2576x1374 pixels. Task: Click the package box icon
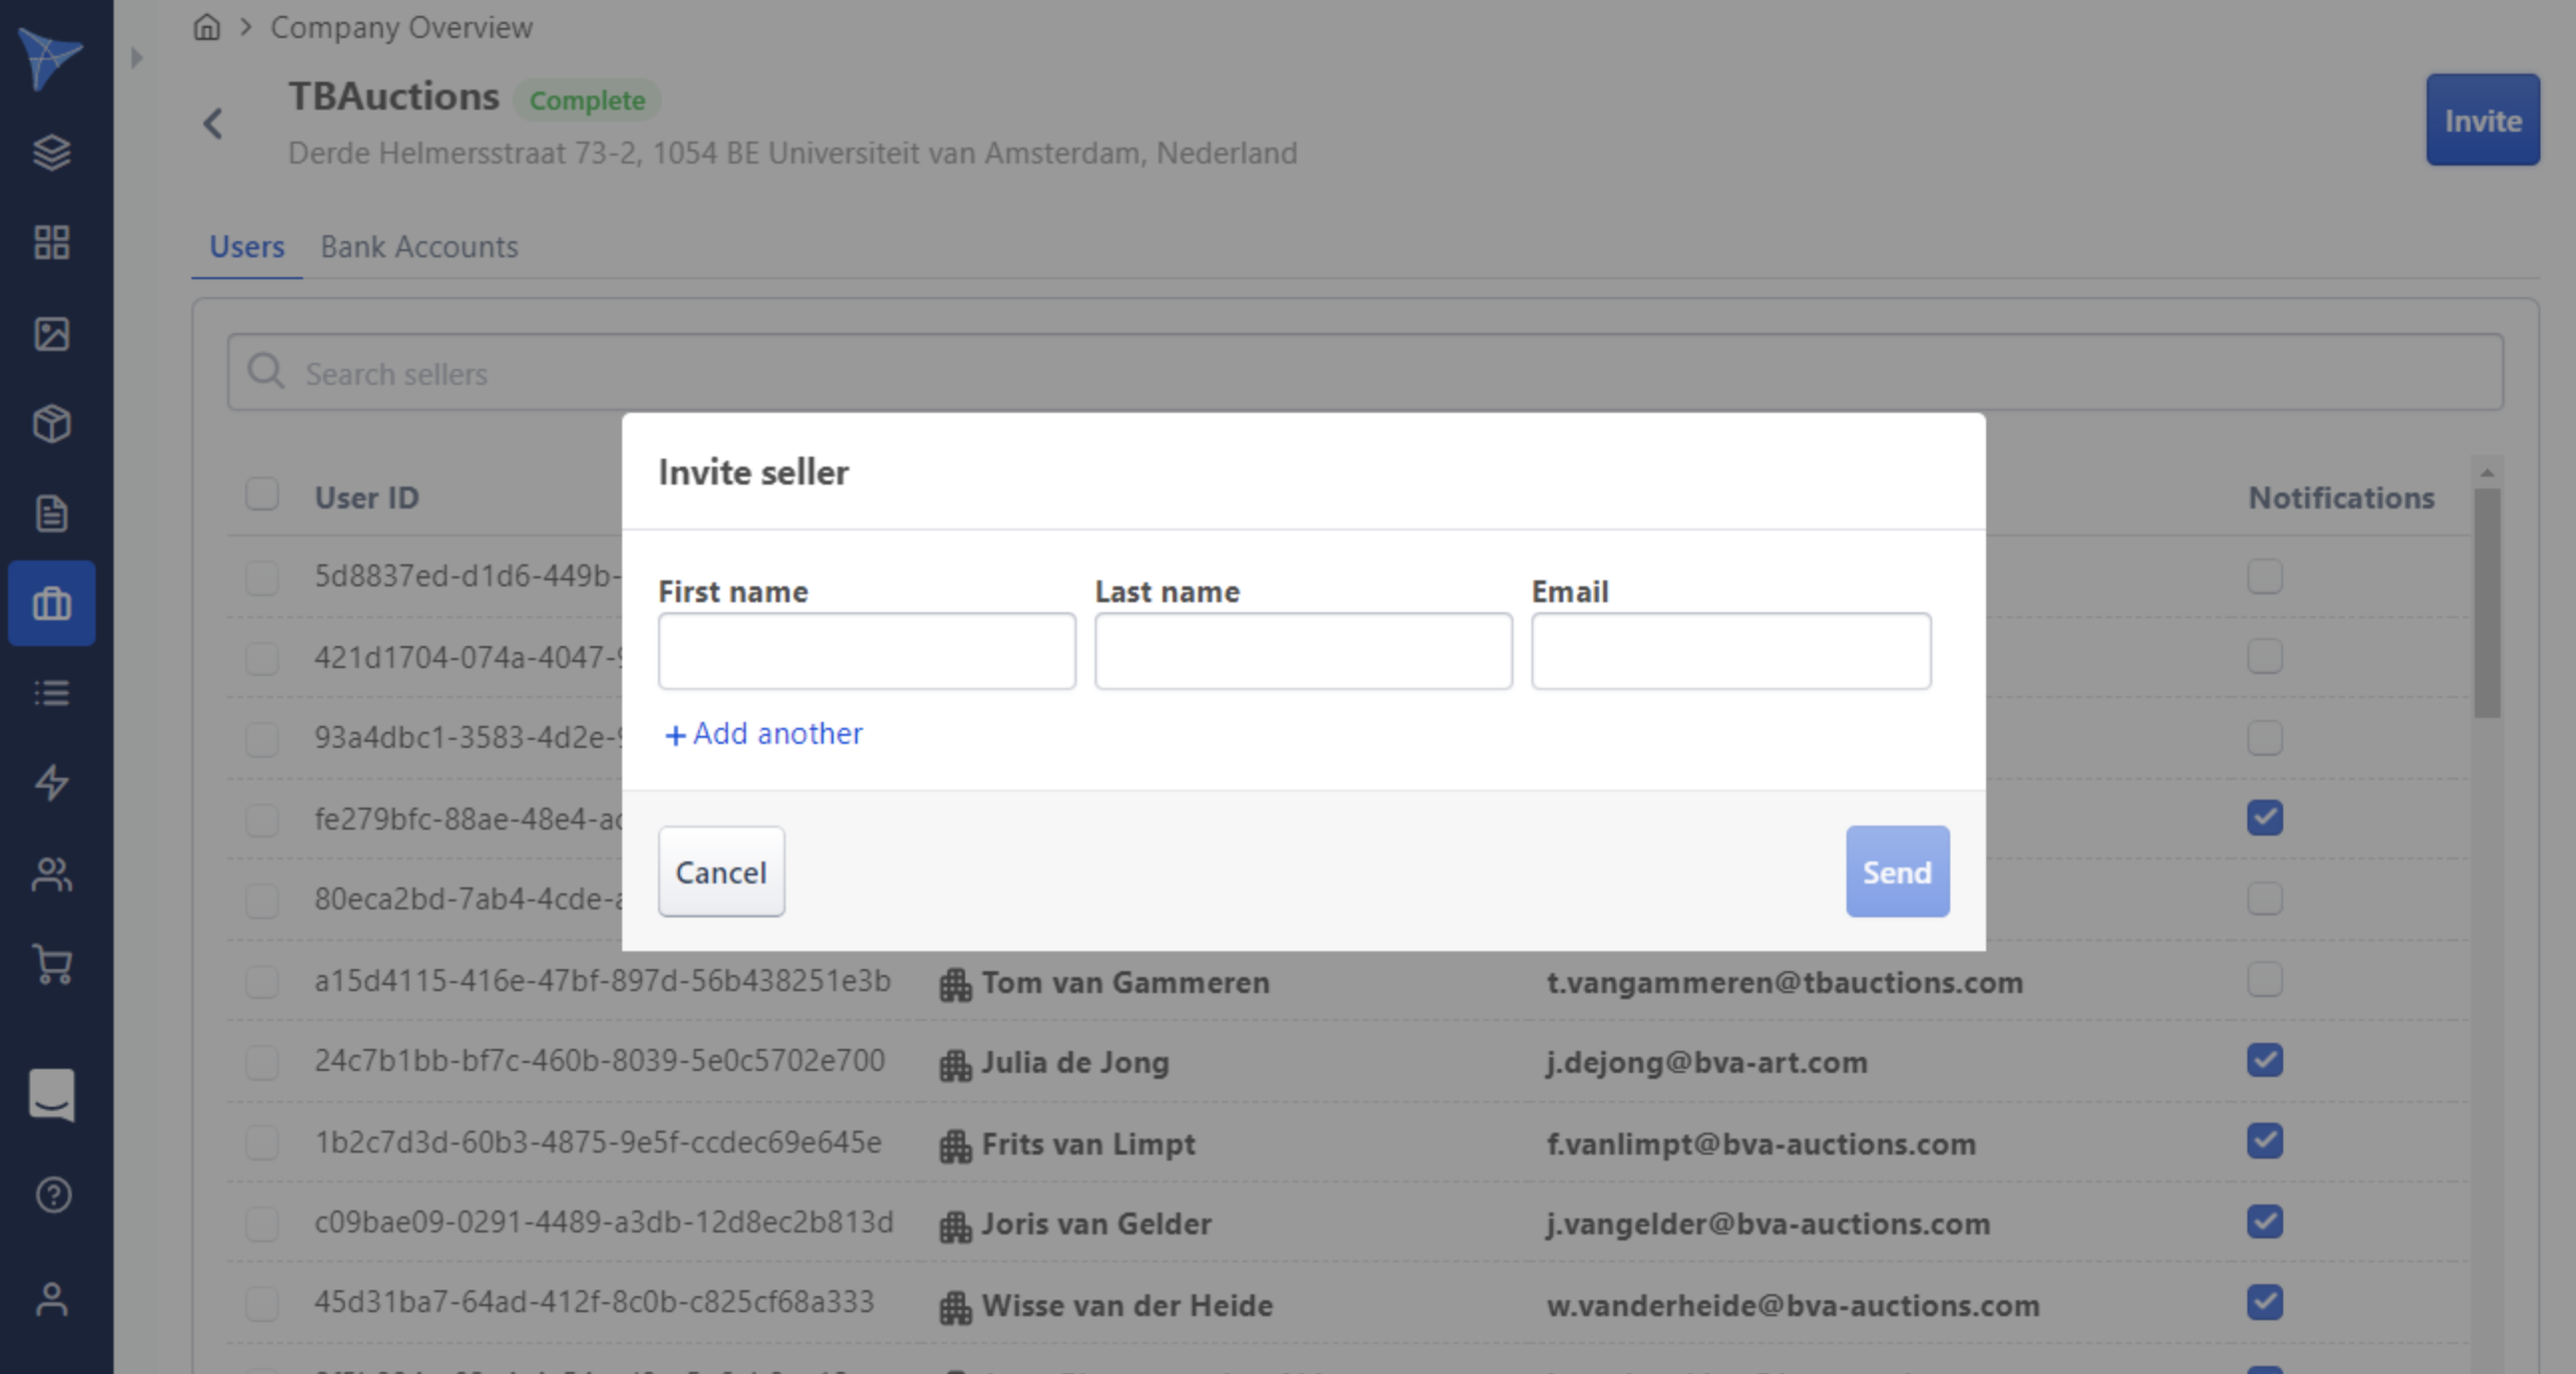point(52,423)
